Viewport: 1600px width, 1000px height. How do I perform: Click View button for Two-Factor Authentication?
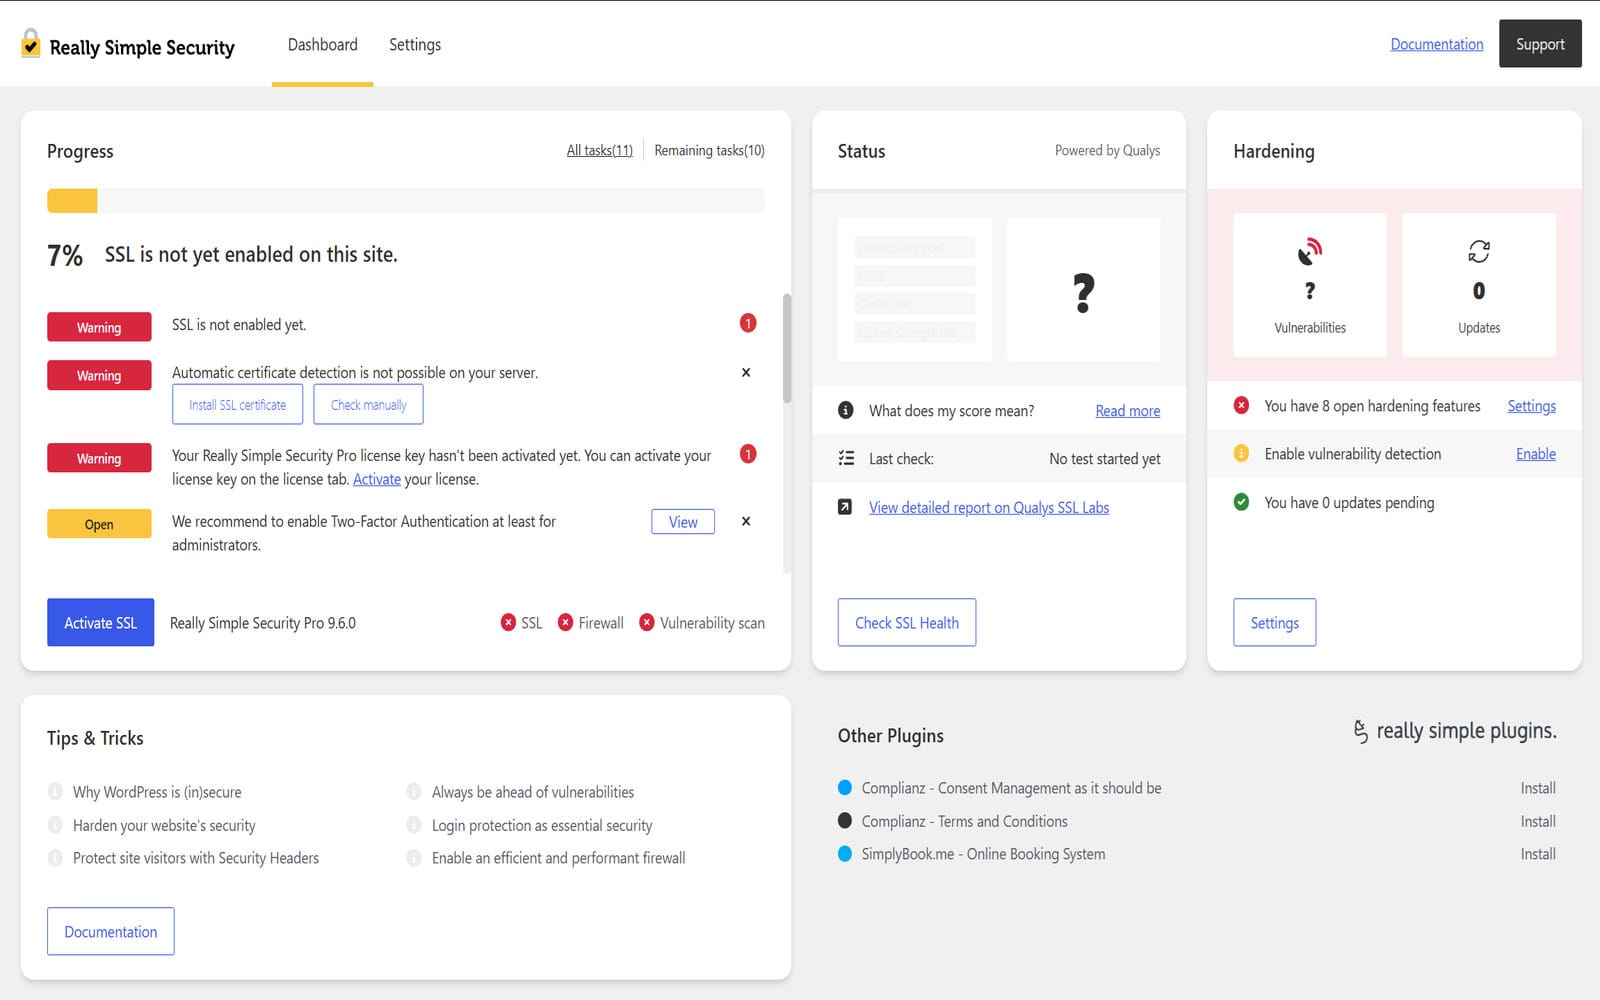[683, 522]
